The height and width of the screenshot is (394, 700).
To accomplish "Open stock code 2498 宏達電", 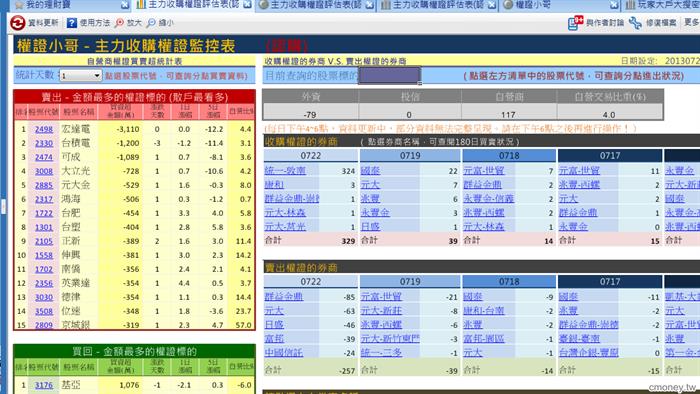I will [44, 129].
